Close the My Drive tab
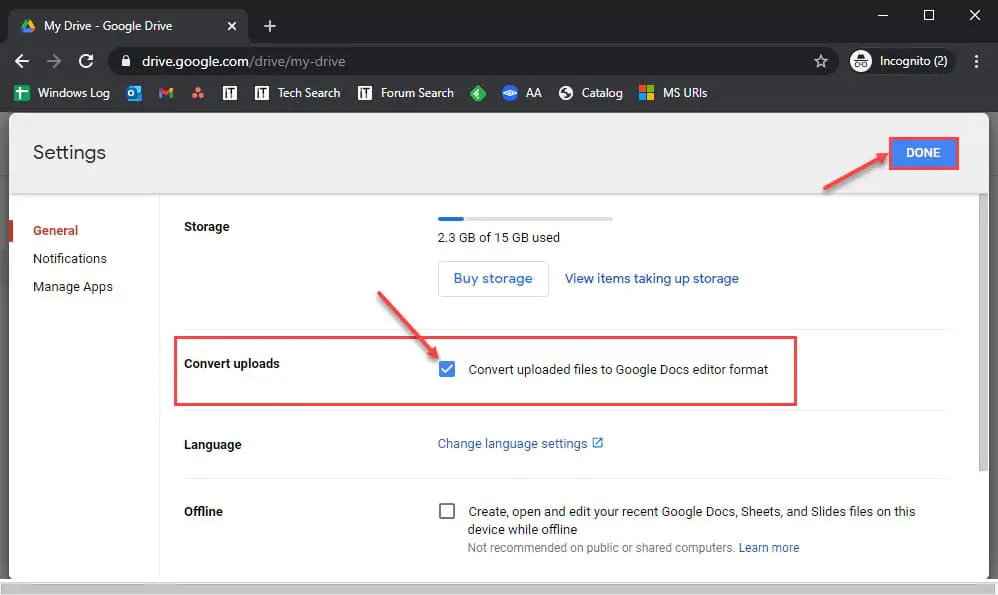 coord(232,26)
